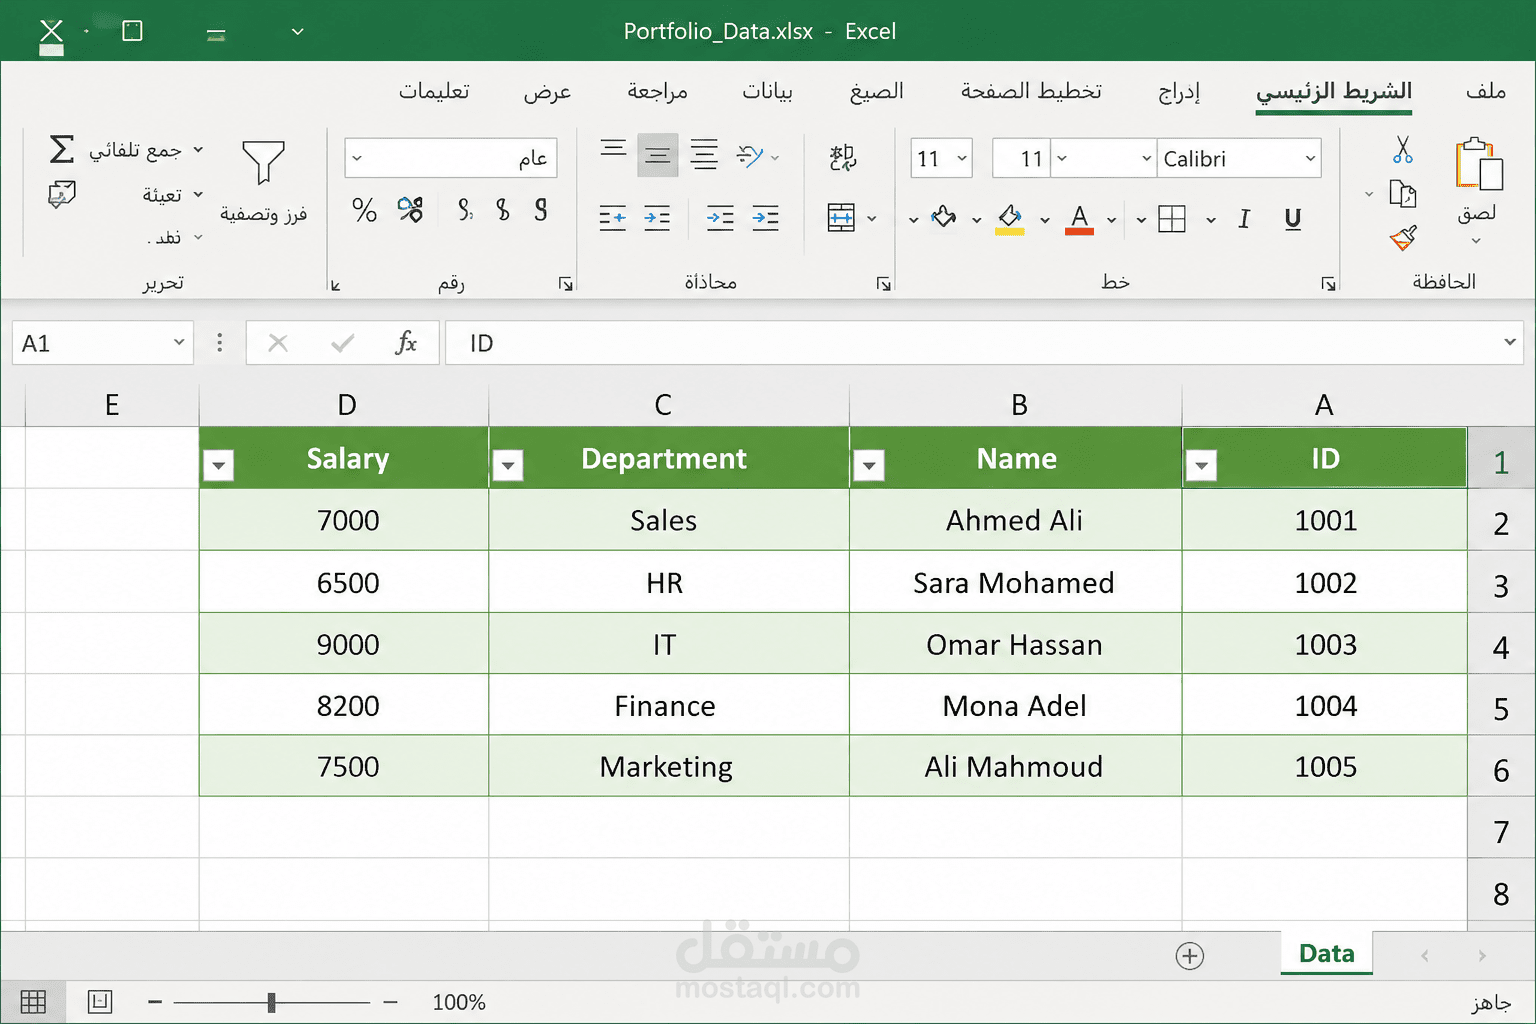This screenshot has width=1536, height=1024.
Task: Click the salary cell 8200
Action: click(x=345, y=705)
